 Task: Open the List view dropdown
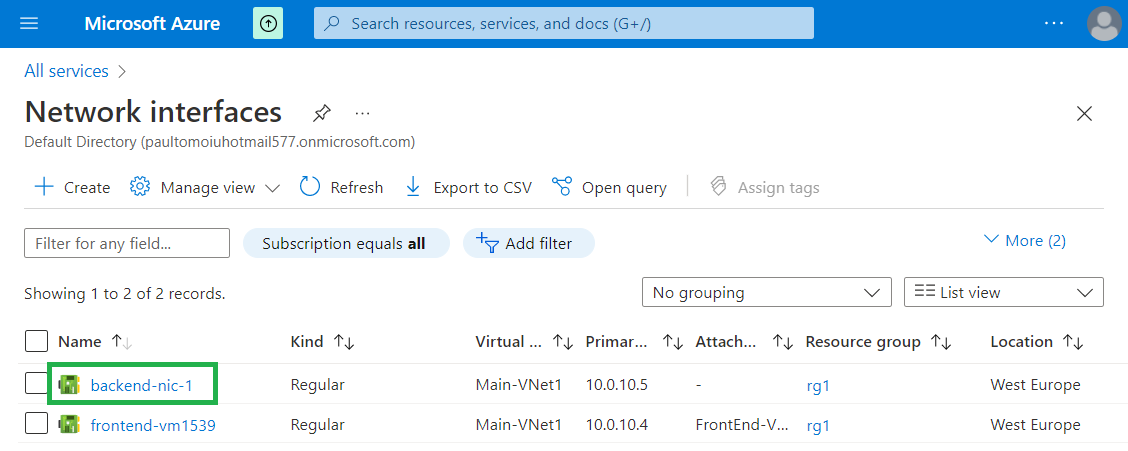point(1004,292)
